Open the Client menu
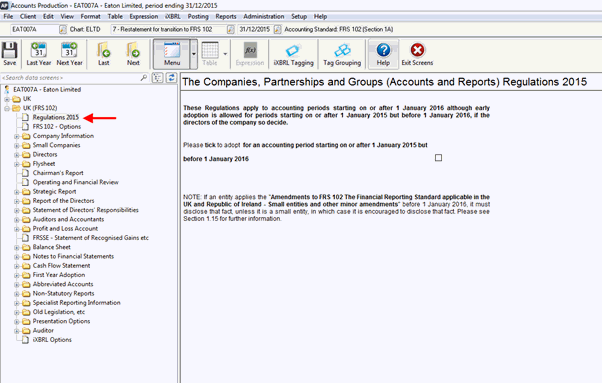The image size is (602, 383). click(28, 17)
